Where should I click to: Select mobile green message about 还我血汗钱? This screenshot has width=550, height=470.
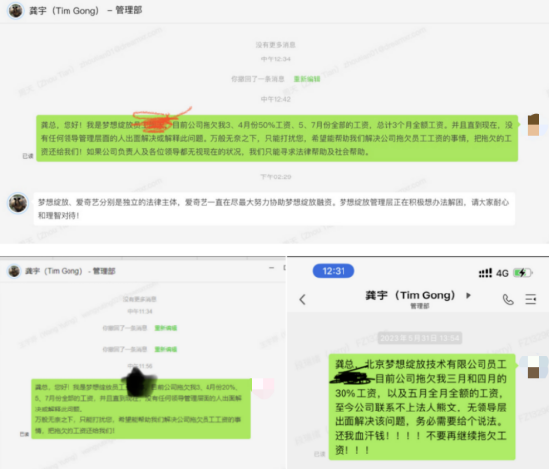click(x=422, y=407)
